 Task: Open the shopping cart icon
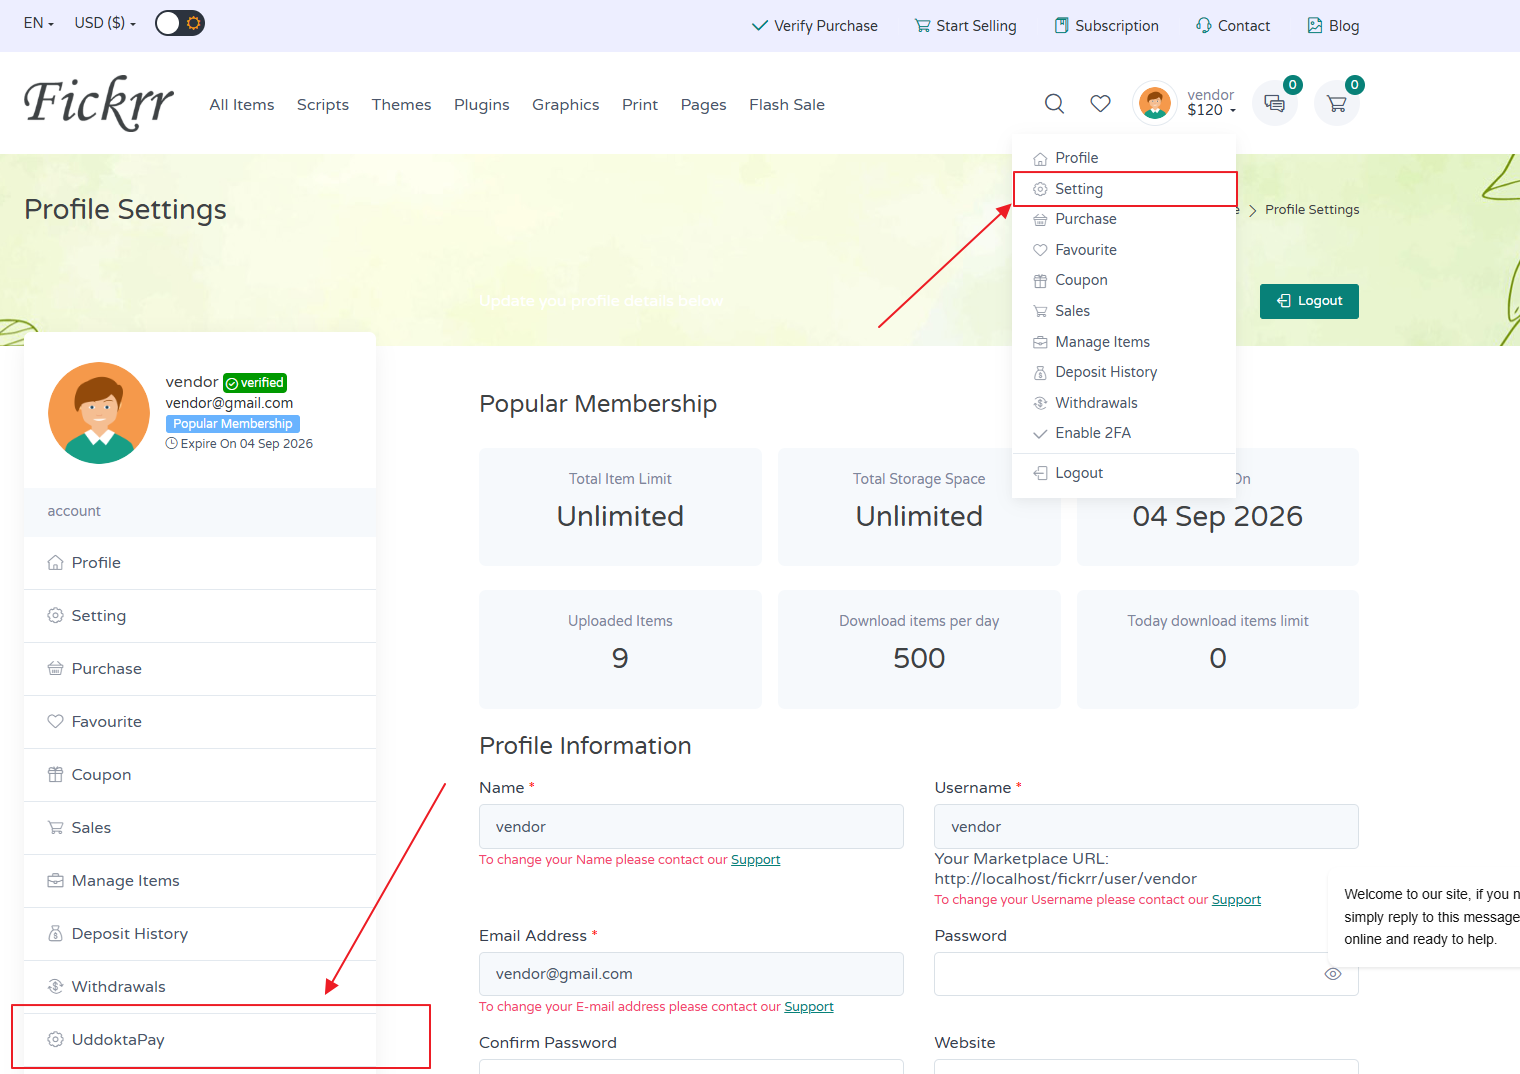(x=1337, y=103)
